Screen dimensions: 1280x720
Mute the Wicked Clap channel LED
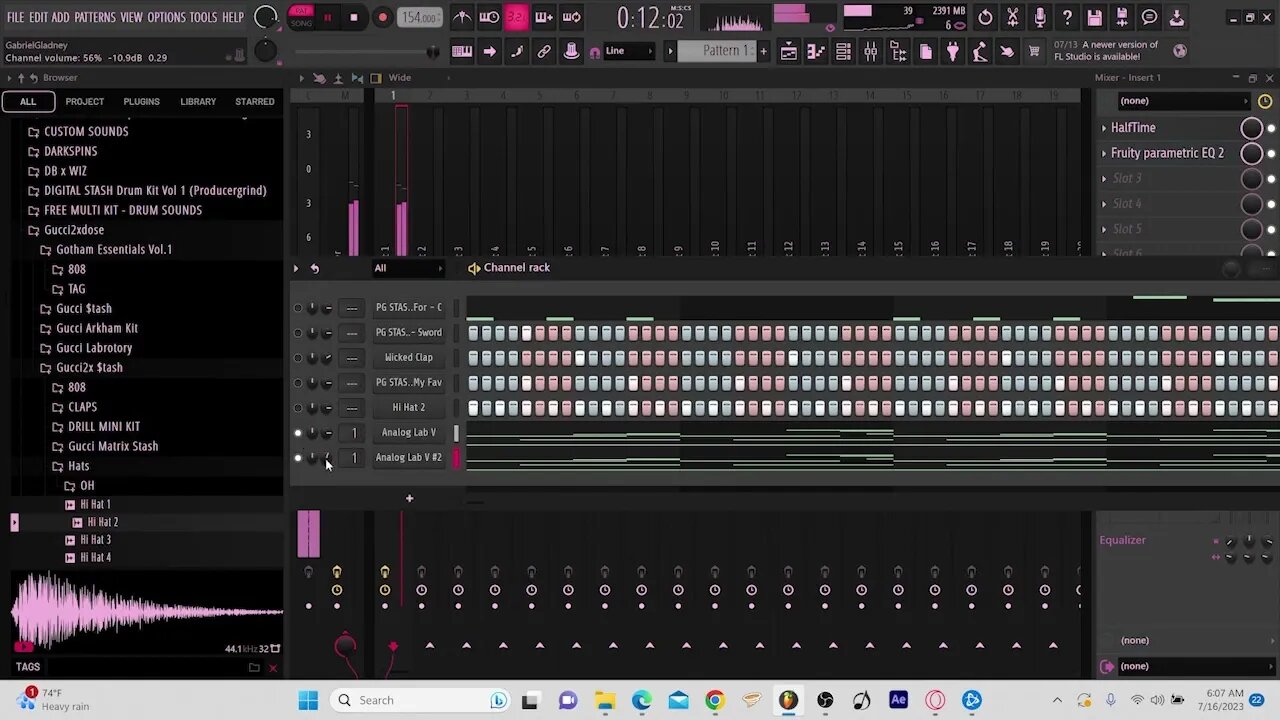297,358
